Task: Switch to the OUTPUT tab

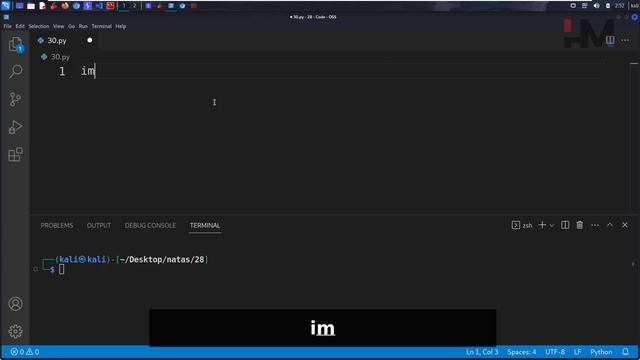Action: click(x=99, y=225)
